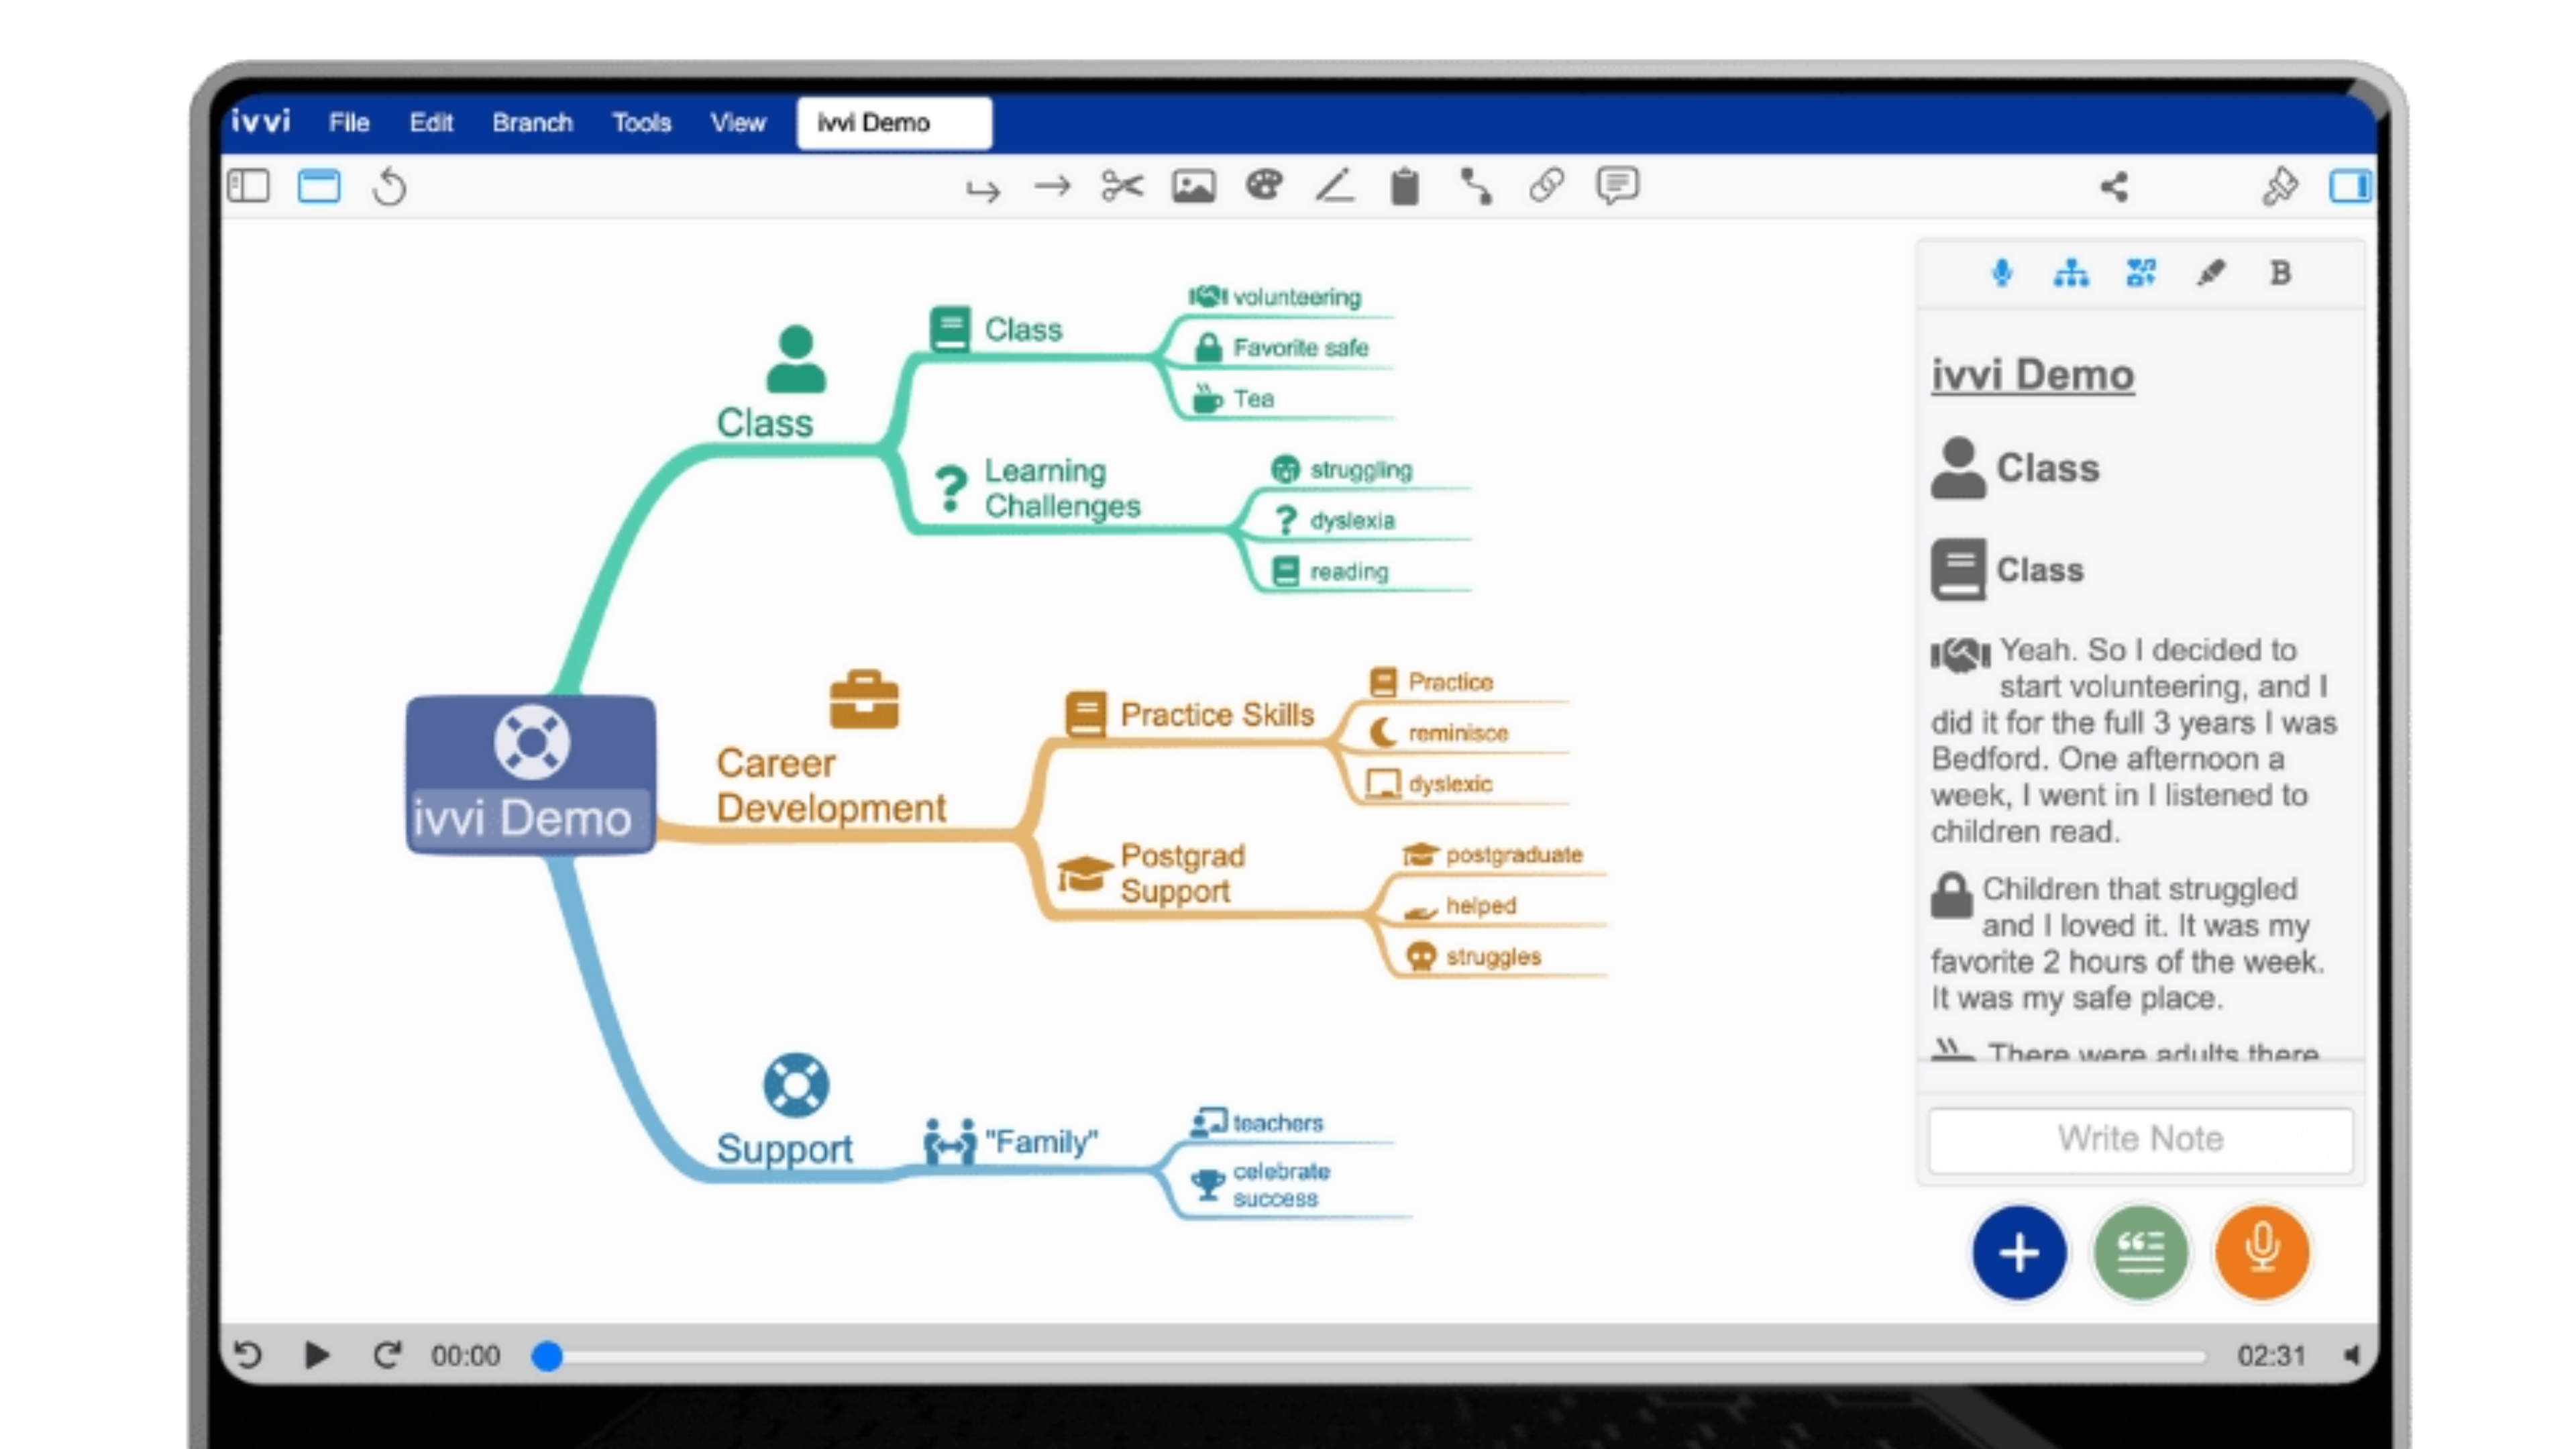The width and height of the screenshot is (2576, 1449).
Task: Open the color palette tool
Action: [x=1264, y=186]
